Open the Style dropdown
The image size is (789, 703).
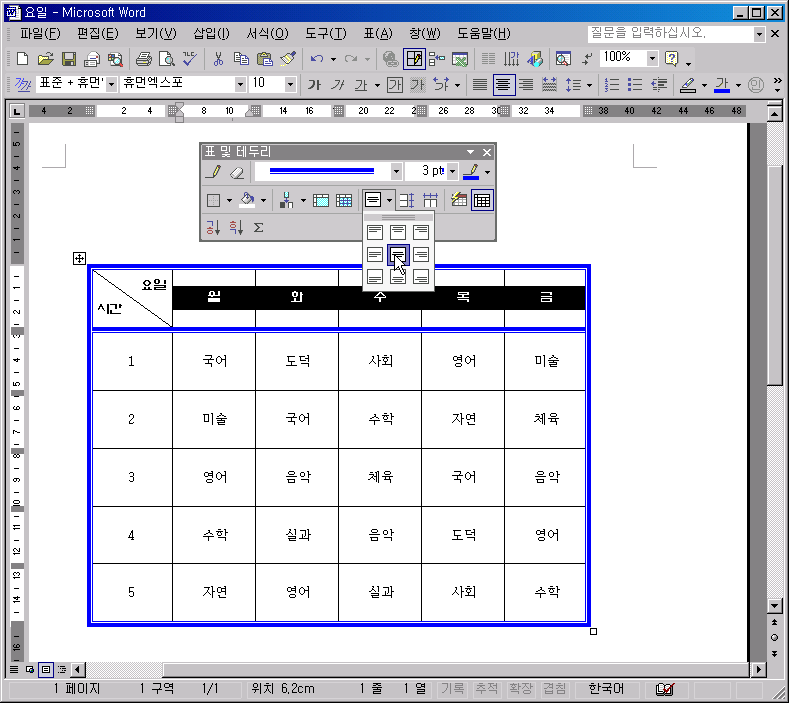(x=112, y=84)
